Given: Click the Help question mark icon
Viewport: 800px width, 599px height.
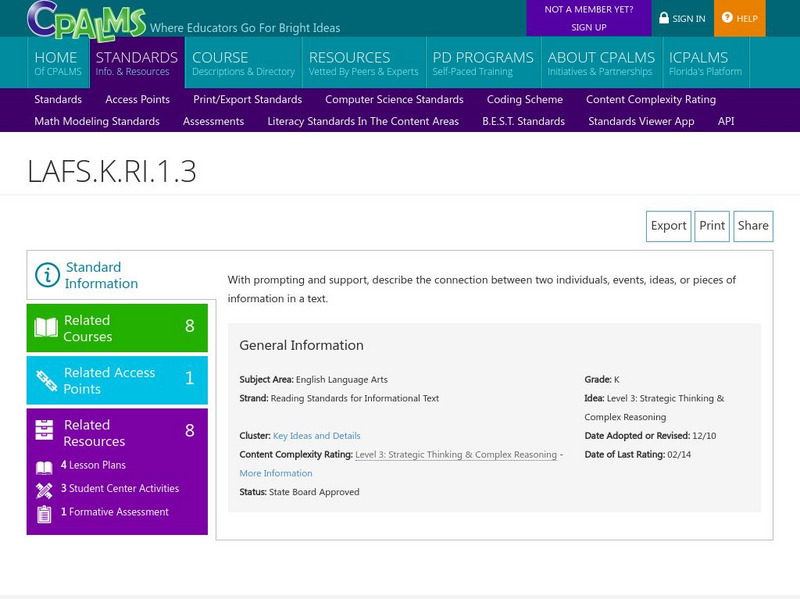Looking at the screenshot, I should 728,18.
